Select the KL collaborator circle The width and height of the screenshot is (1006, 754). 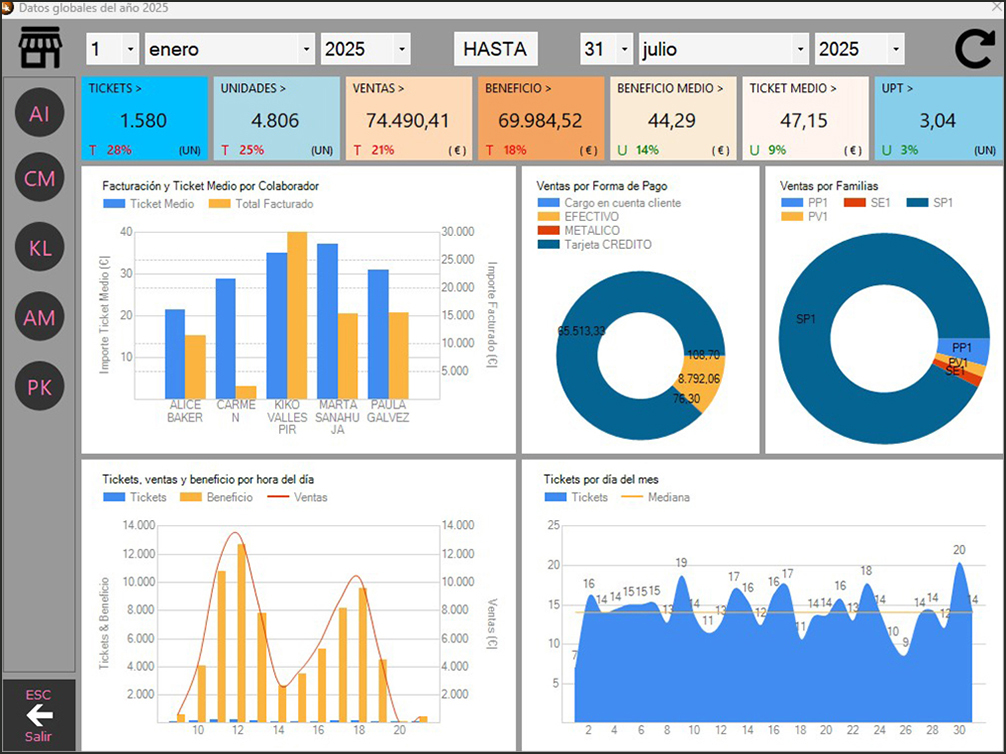tap(39, 249)
